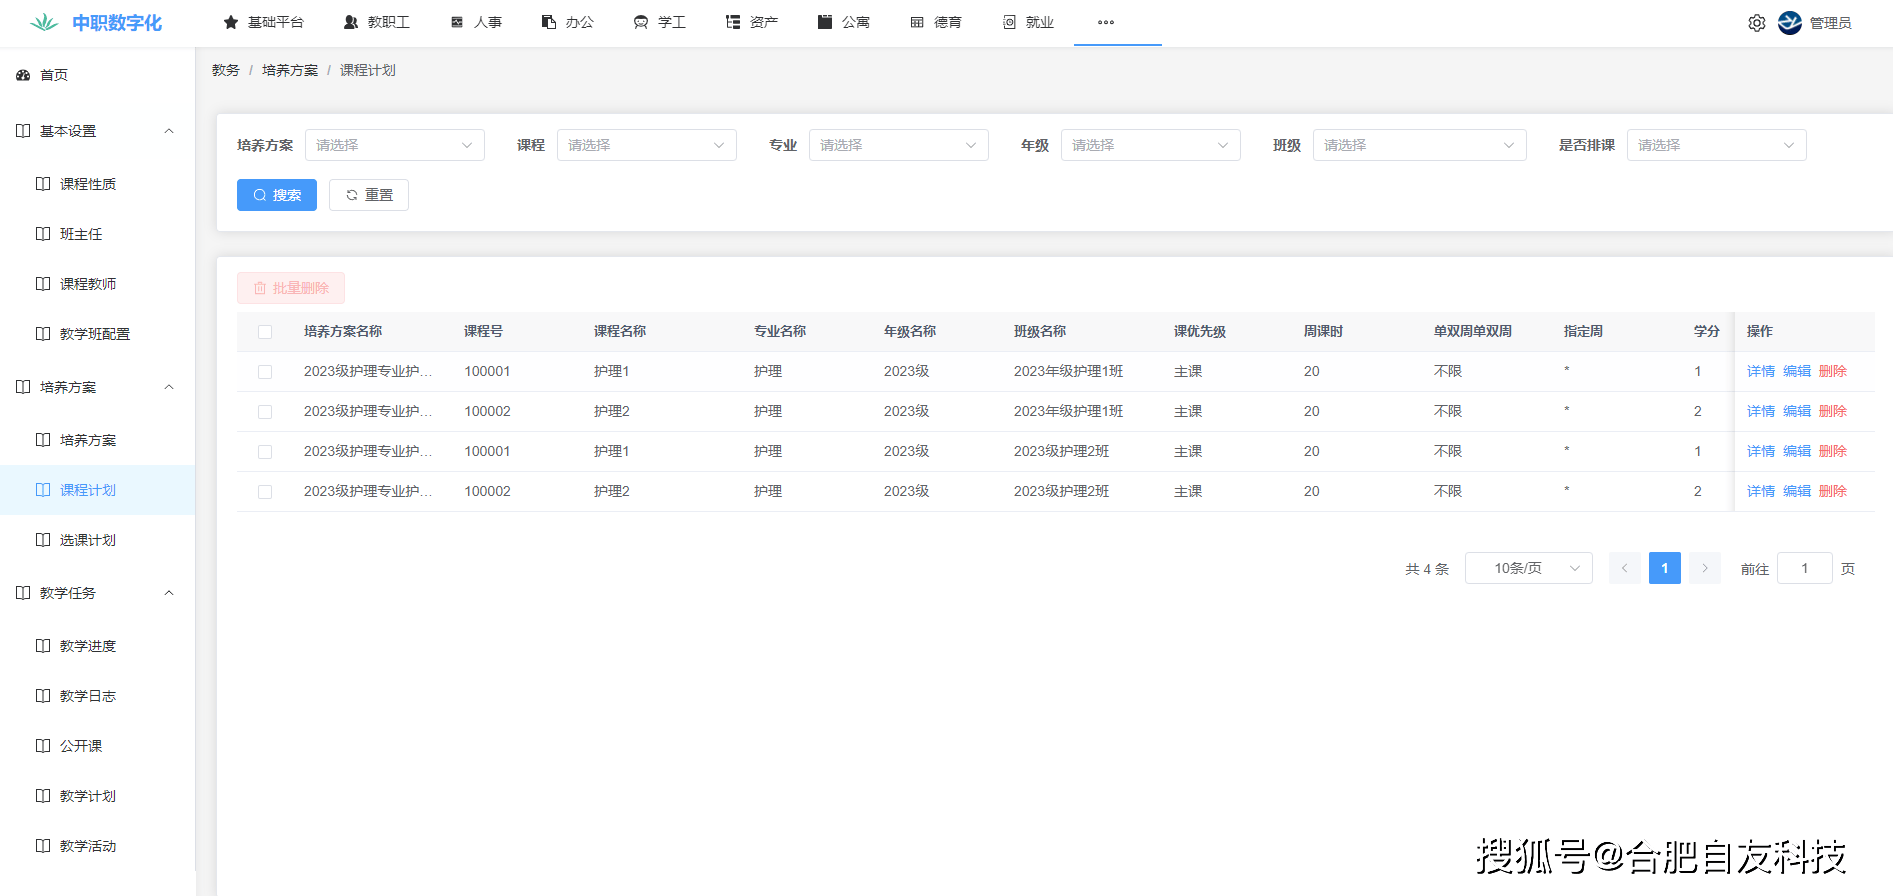Check the row for 护理2 in 2023年级护理1班
Viewport: 1893px width, 896px height.
coord(265,412)
